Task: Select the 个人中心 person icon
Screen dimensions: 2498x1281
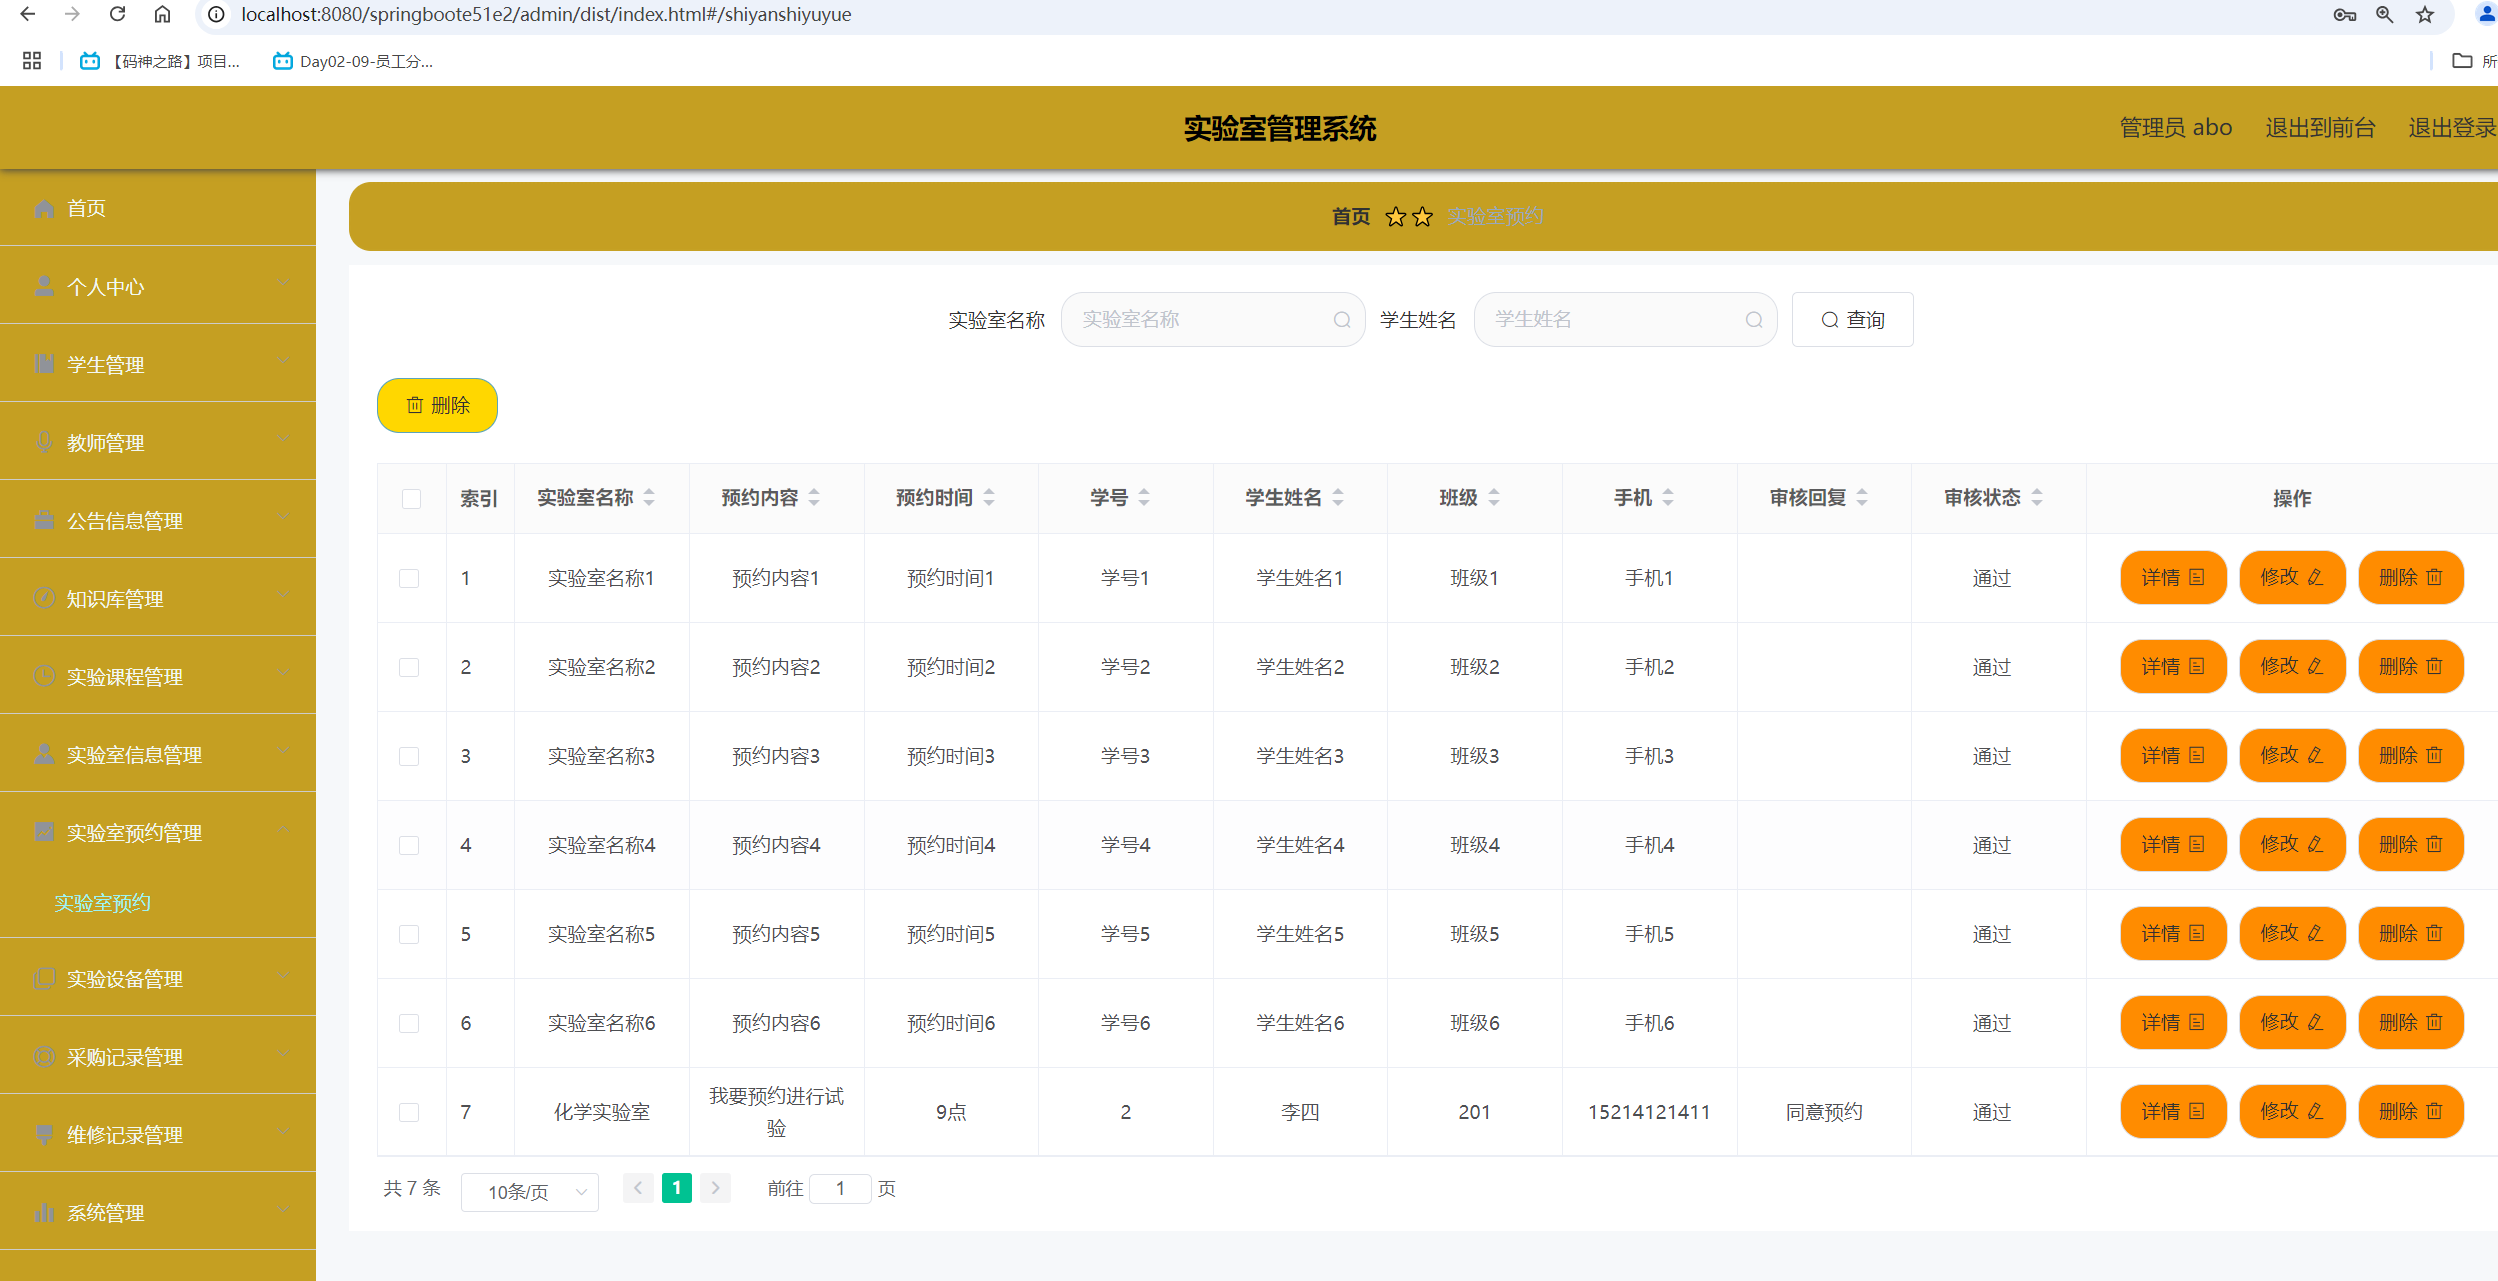Action: [44, 286]
